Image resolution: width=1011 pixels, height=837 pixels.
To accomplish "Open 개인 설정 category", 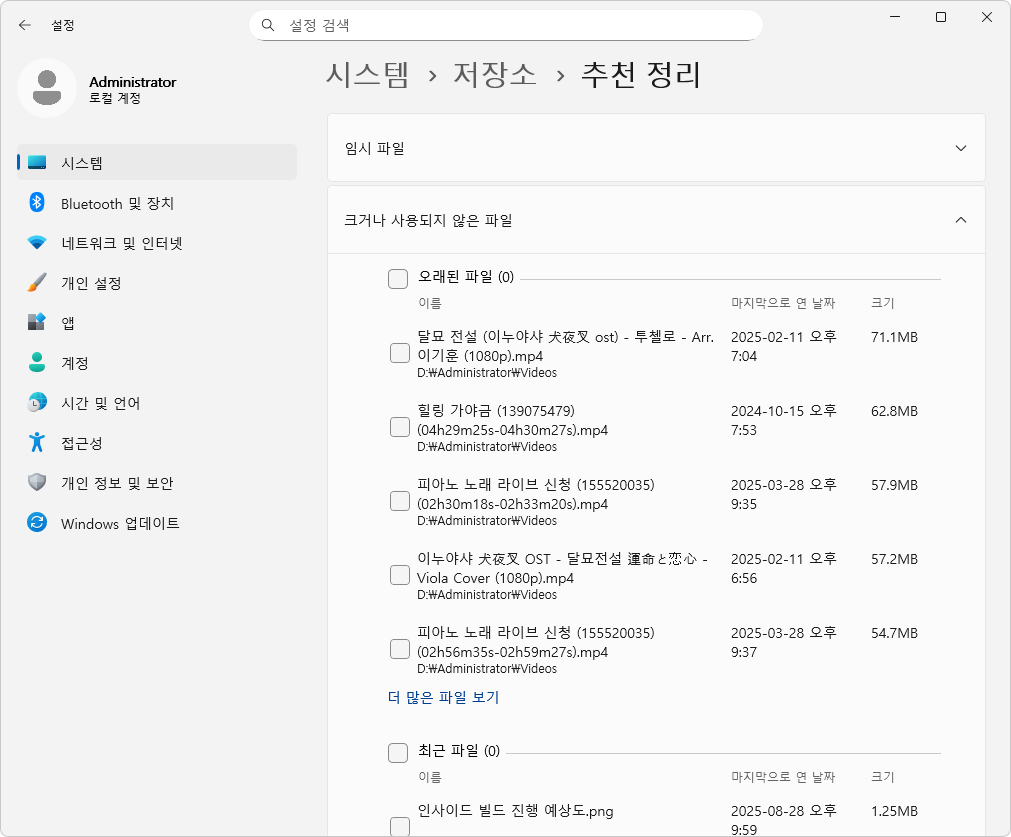I will pyautogui.click(x=157, y=283).
